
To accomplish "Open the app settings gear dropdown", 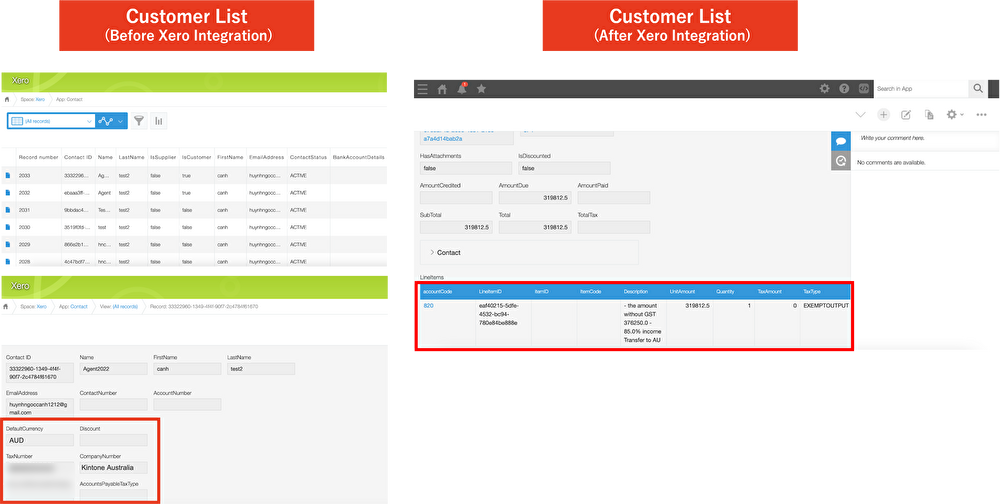I will [x=955, y=115].
